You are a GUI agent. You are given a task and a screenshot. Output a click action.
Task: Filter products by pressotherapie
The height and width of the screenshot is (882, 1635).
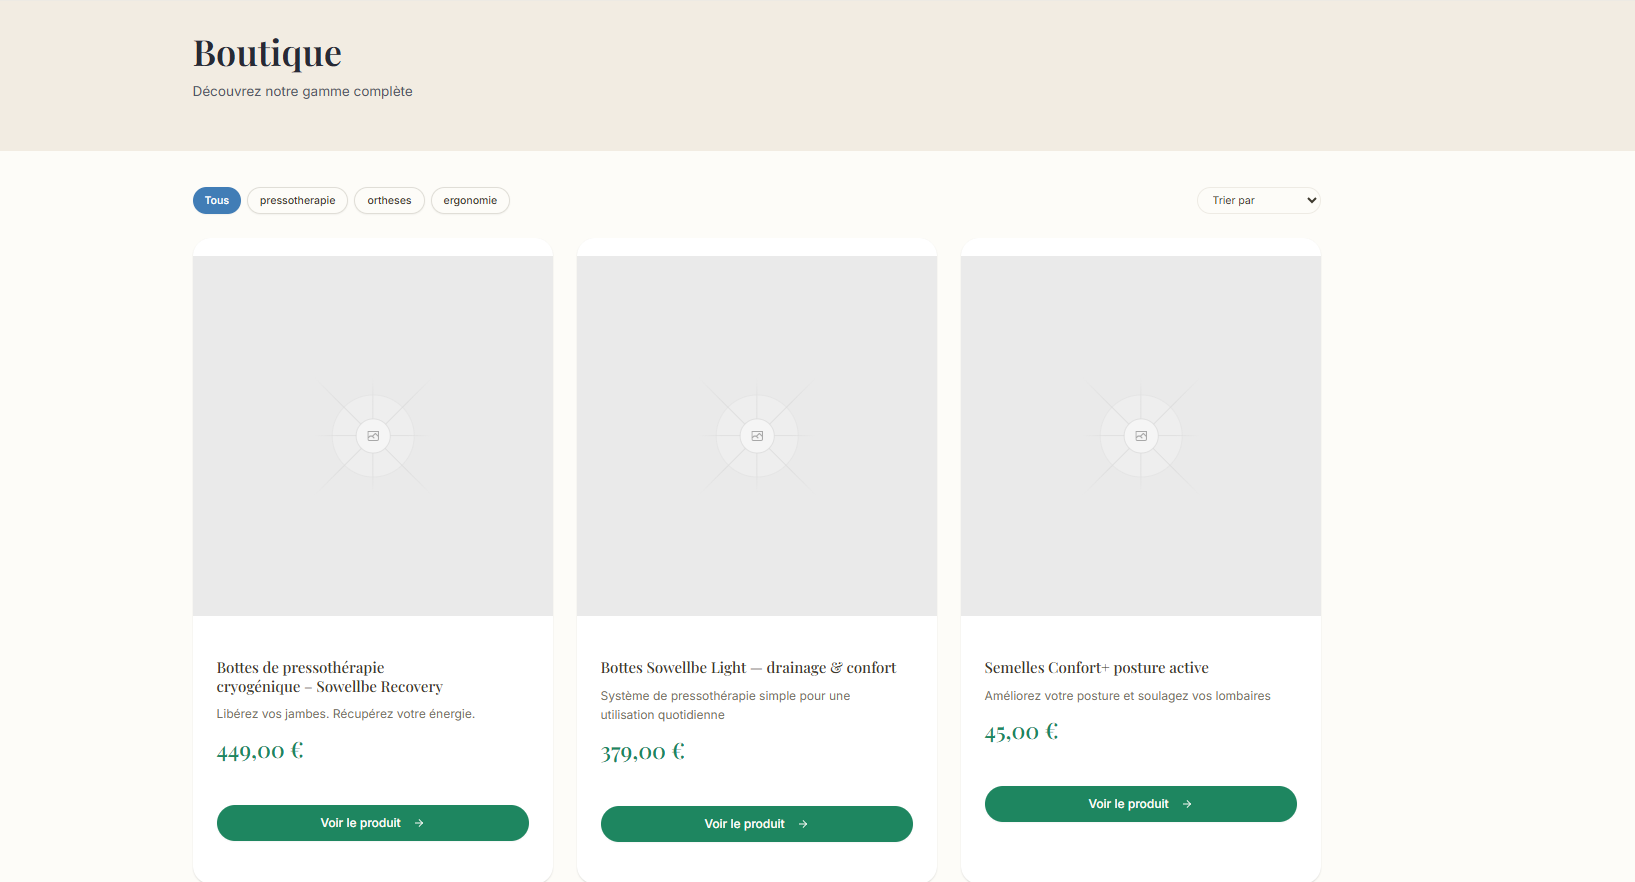[297, 201]
